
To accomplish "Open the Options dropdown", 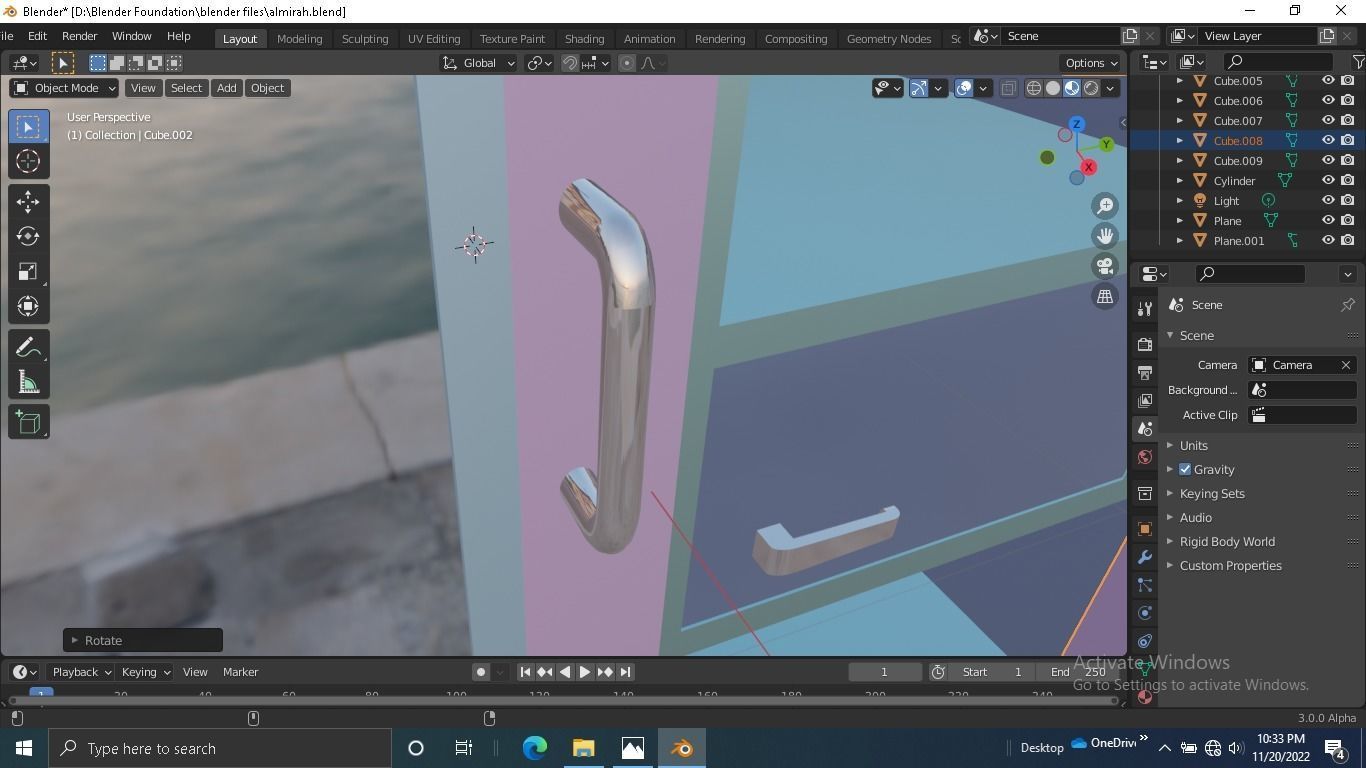I will coord(1091,63).
